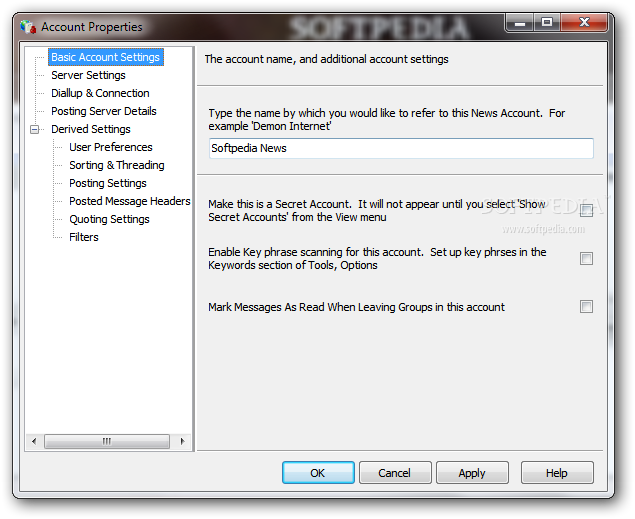The height and width of the screenshot is (519, 635).
Task: Minimize the Account Properties window
Action: coord(520,23)
